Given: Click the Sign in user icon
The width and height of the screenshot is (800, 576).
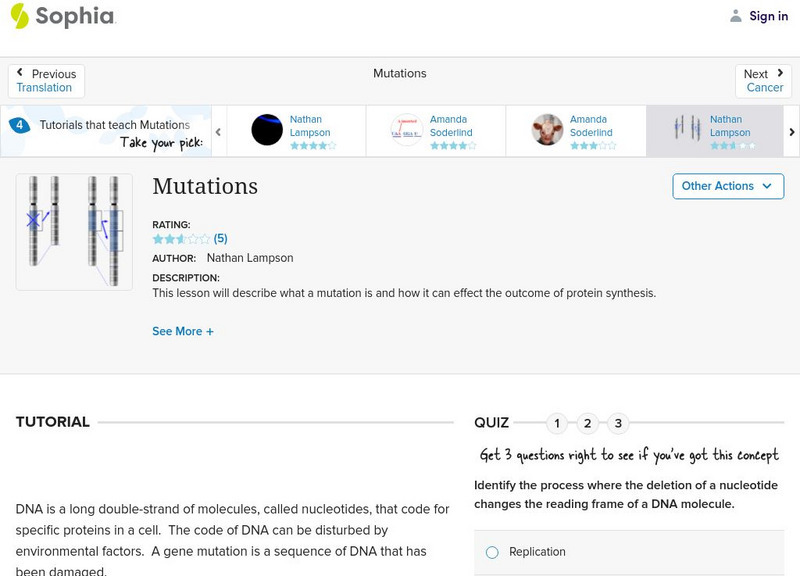Looking at the screenshot, I should pos(736,16).
